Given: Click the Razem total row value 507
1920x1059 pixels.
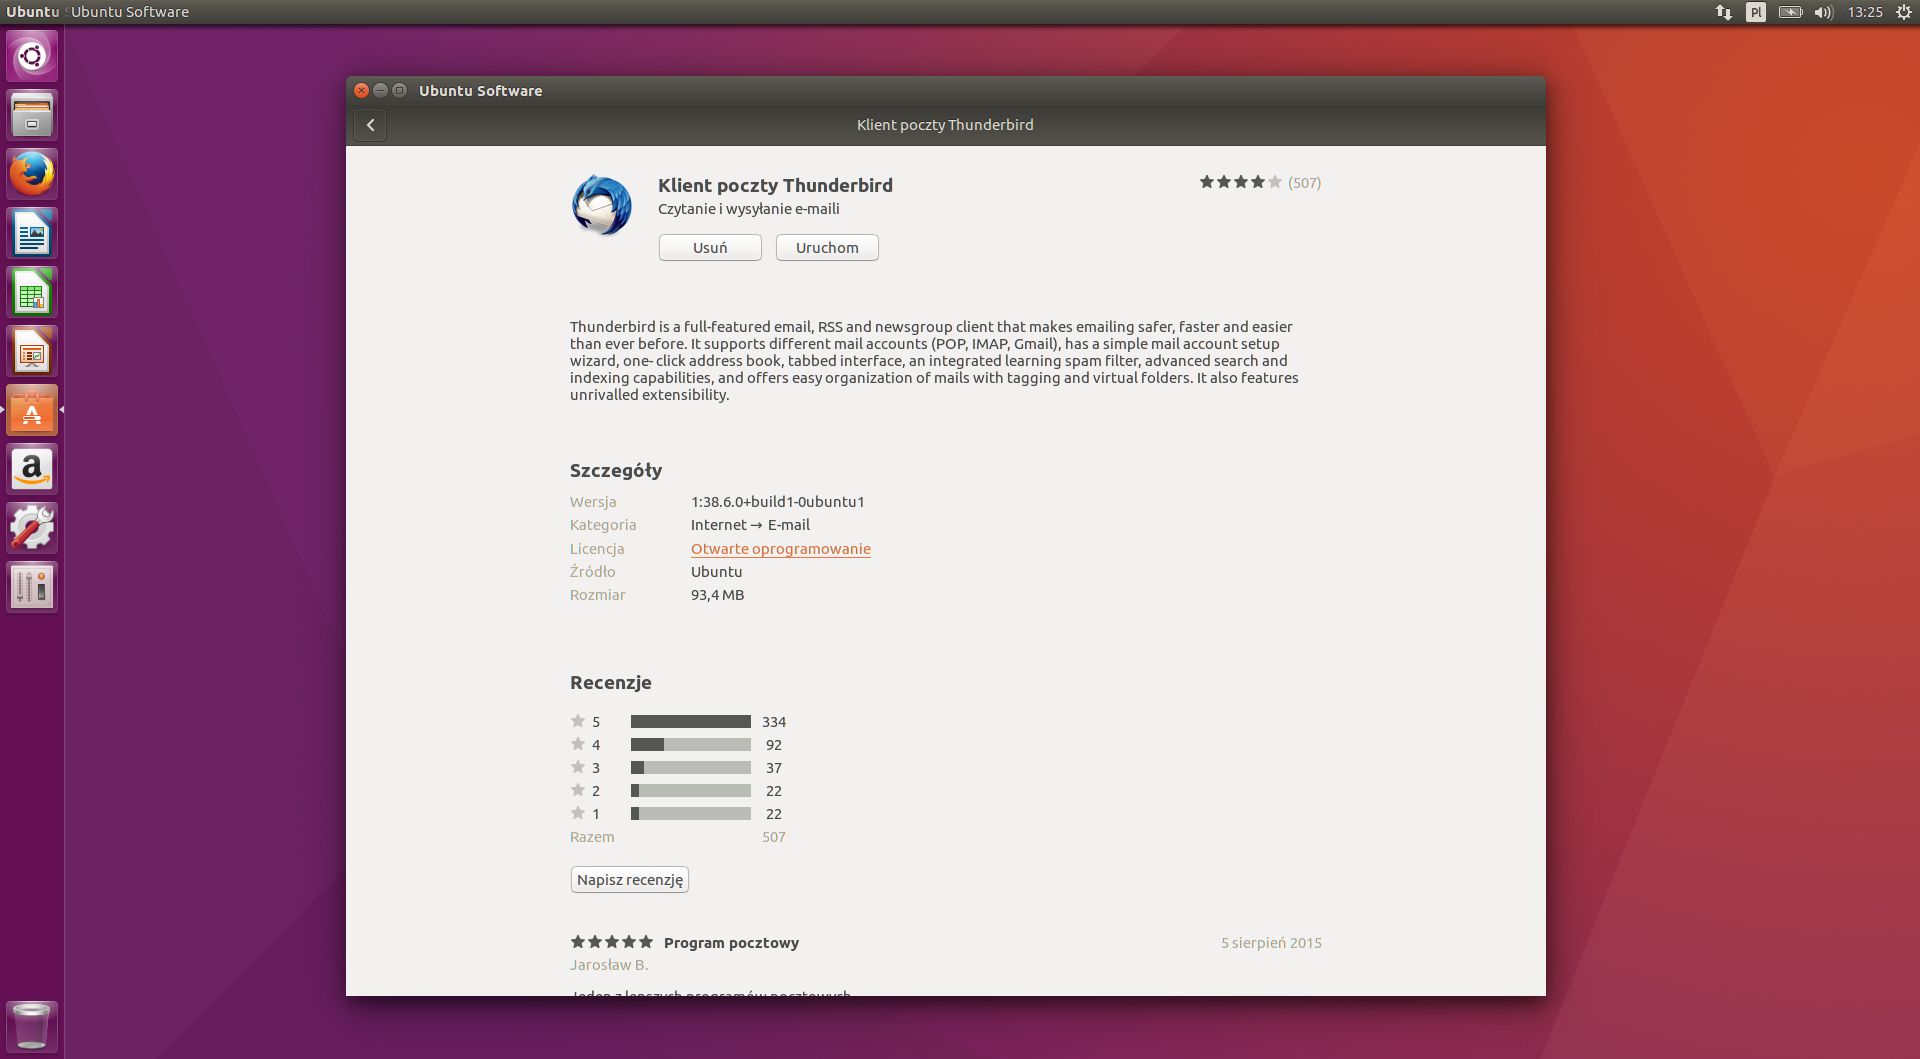Looking at the screenshot, I should click(x=774, y=837).
